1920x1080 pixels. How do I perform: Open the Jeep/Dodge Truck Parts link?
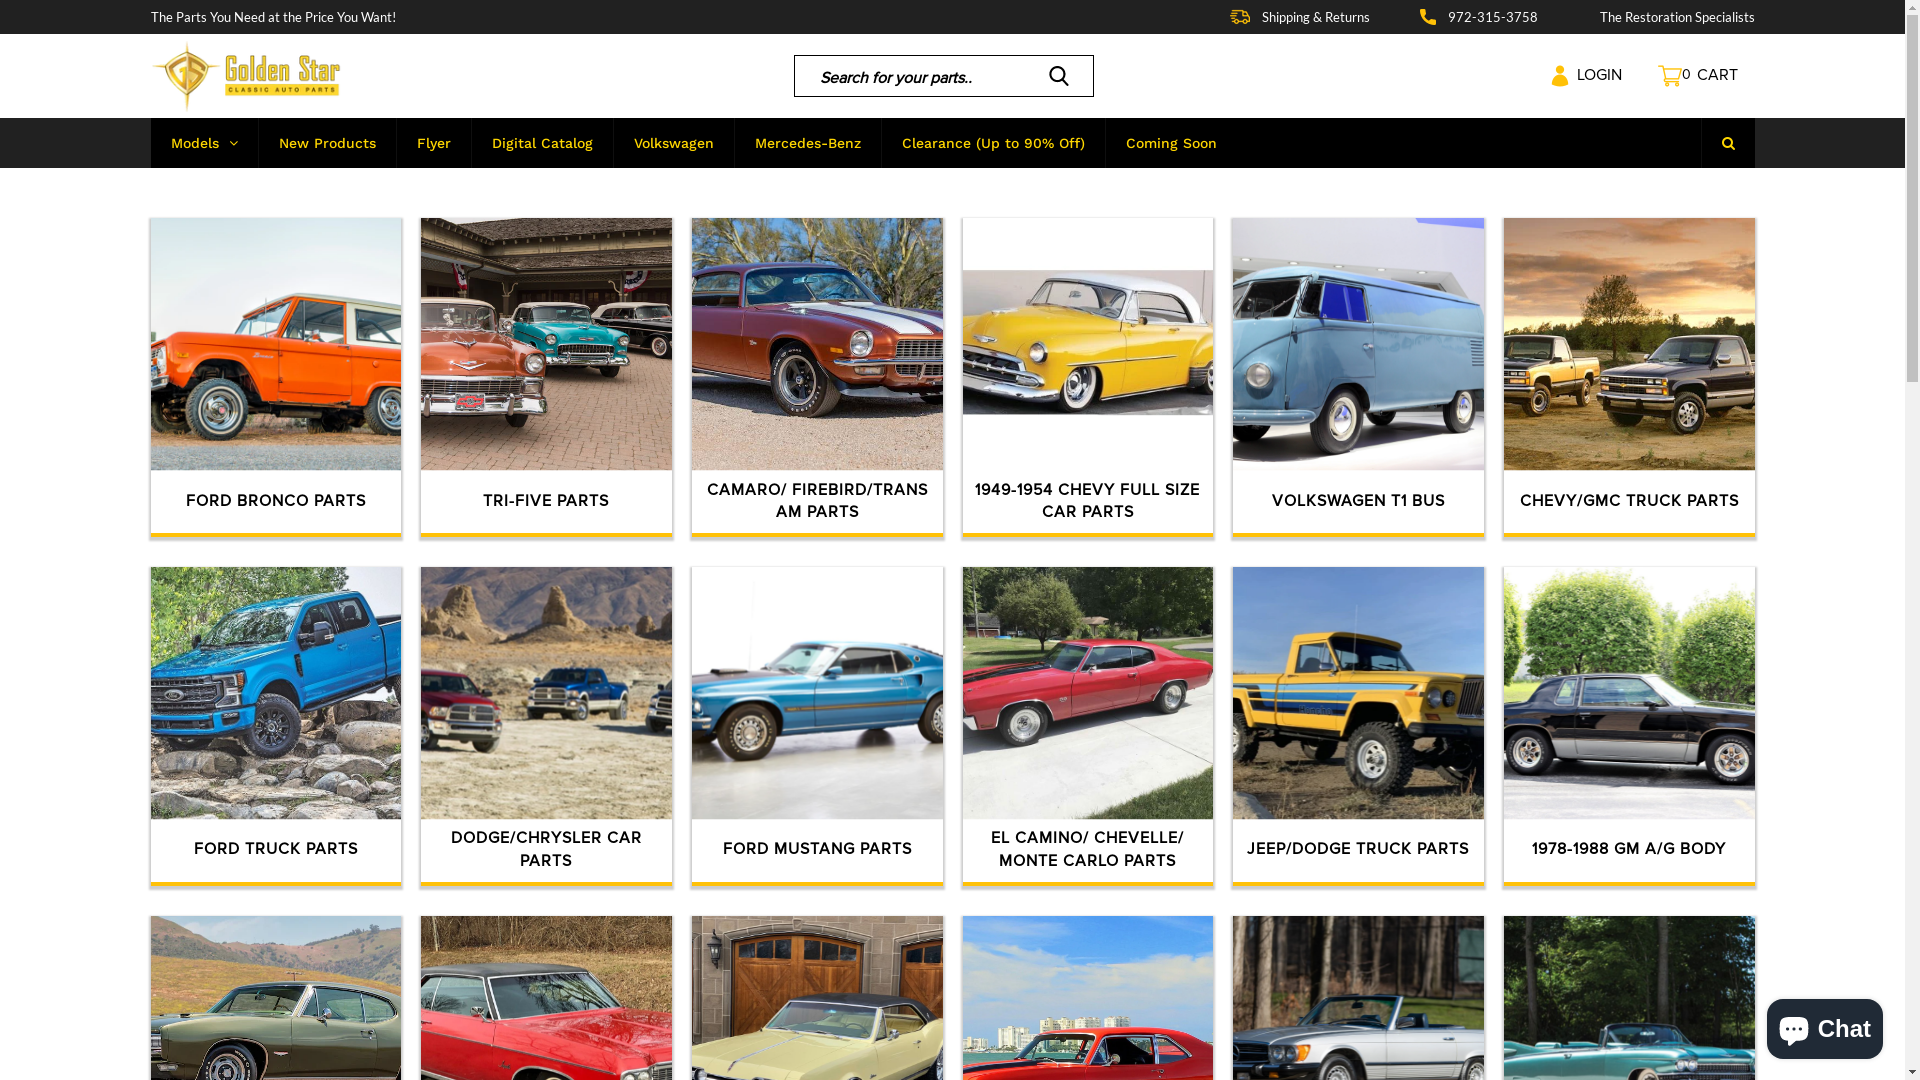[1357, 848]
